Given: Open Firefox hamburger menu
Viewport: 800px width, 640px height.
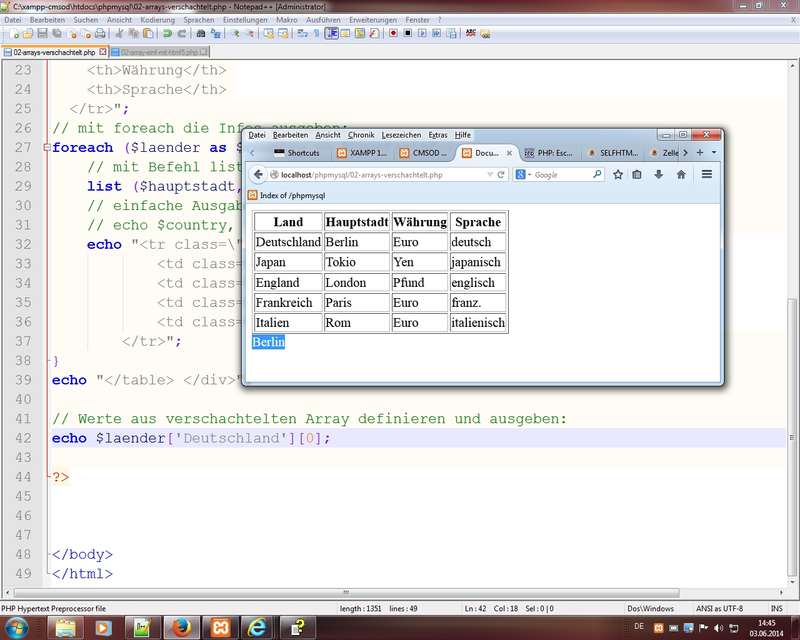Looking at the screenshot, I should [706, 174].
